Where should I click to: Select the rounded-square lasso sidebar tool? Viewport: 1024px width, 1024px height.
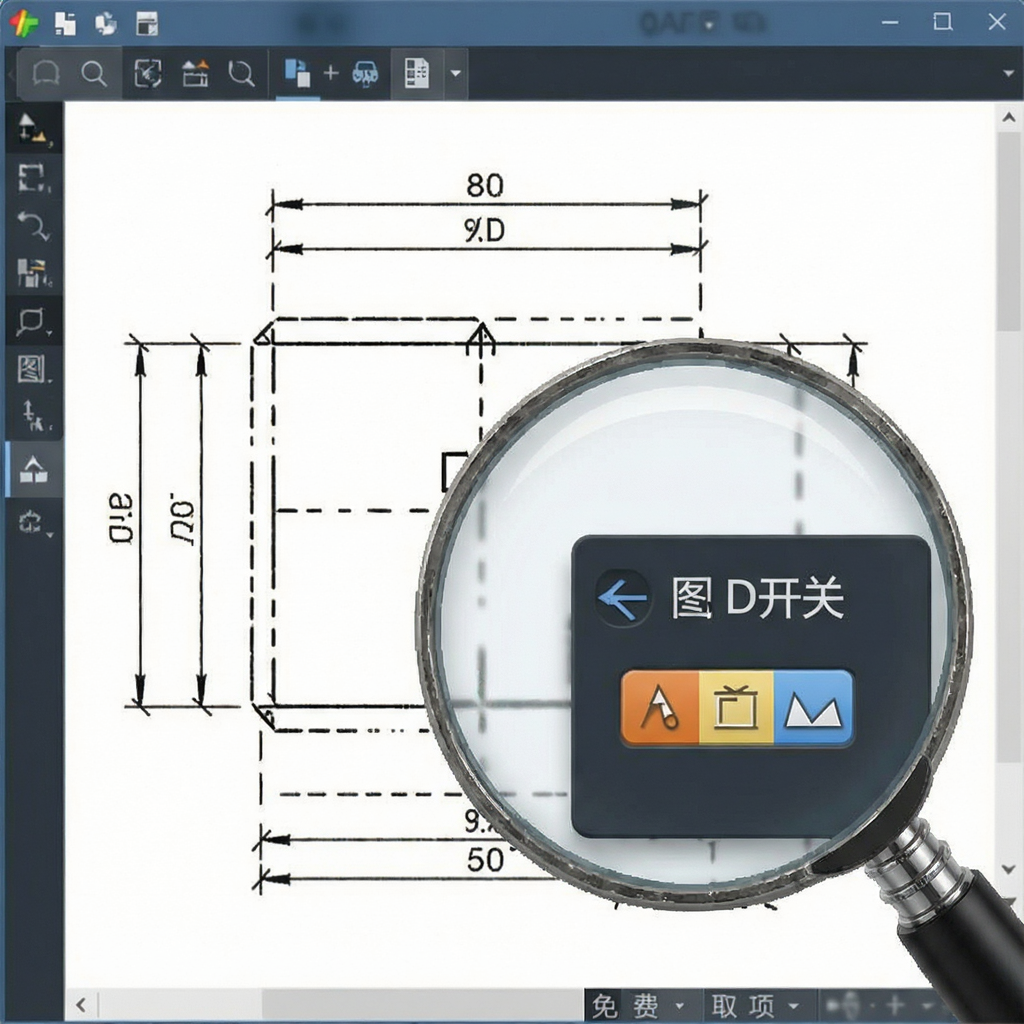point(31,321)
